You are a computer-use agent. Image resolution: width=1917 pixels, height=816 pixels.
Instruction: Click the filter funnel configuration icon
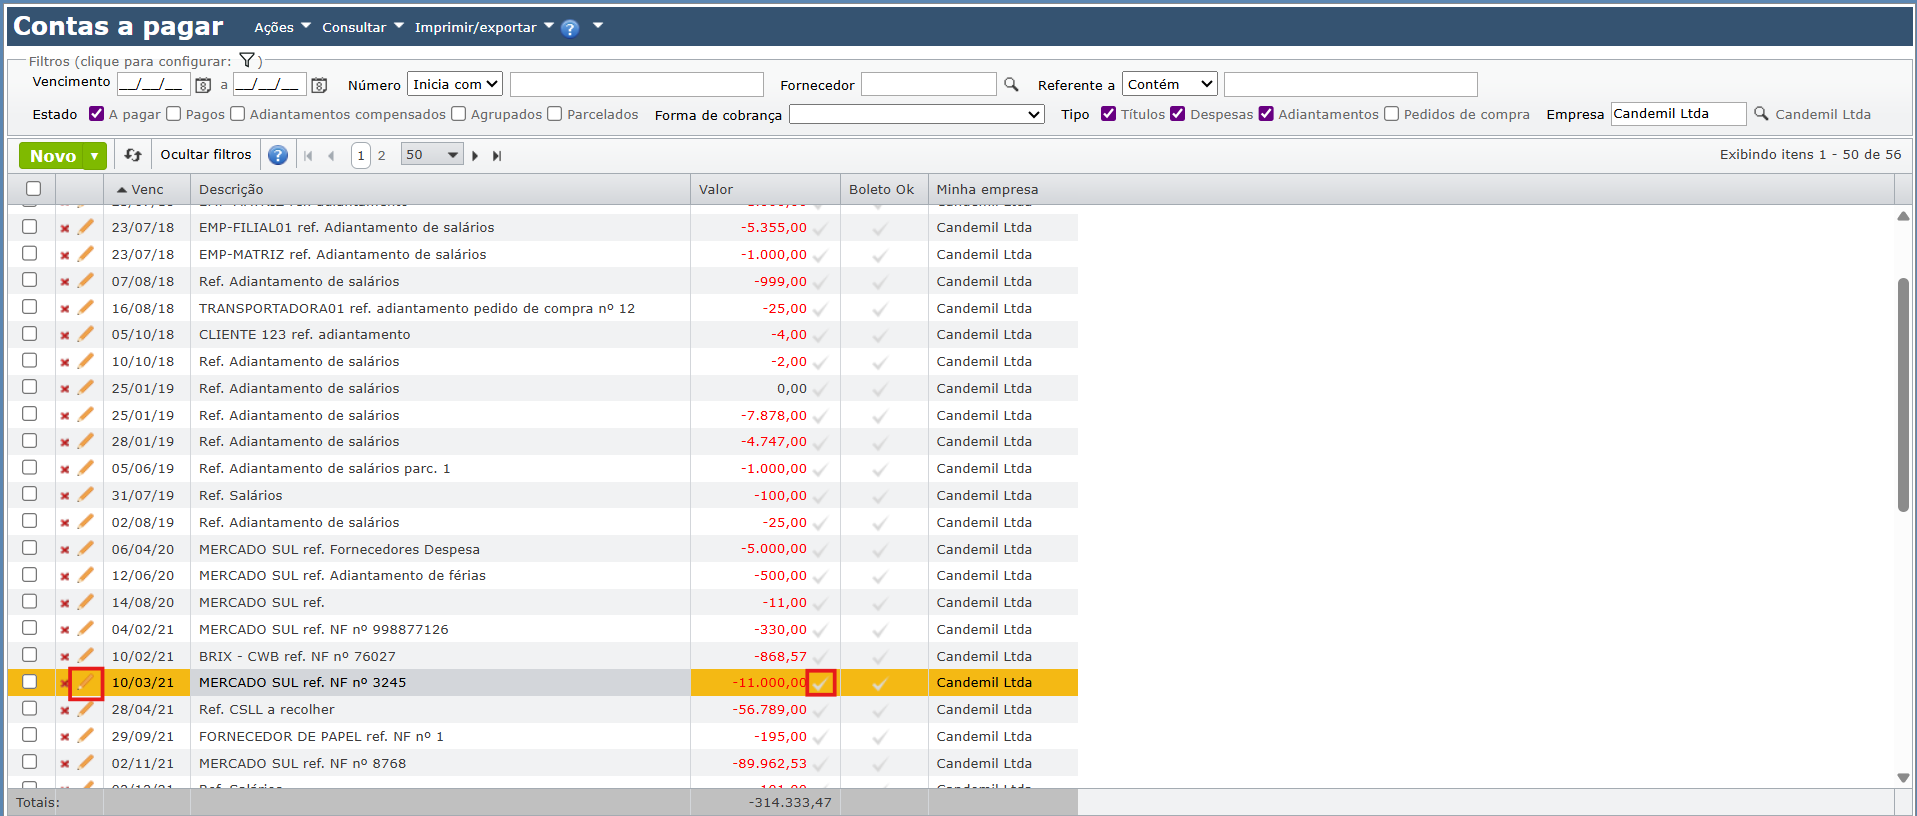tap(247, 60)
